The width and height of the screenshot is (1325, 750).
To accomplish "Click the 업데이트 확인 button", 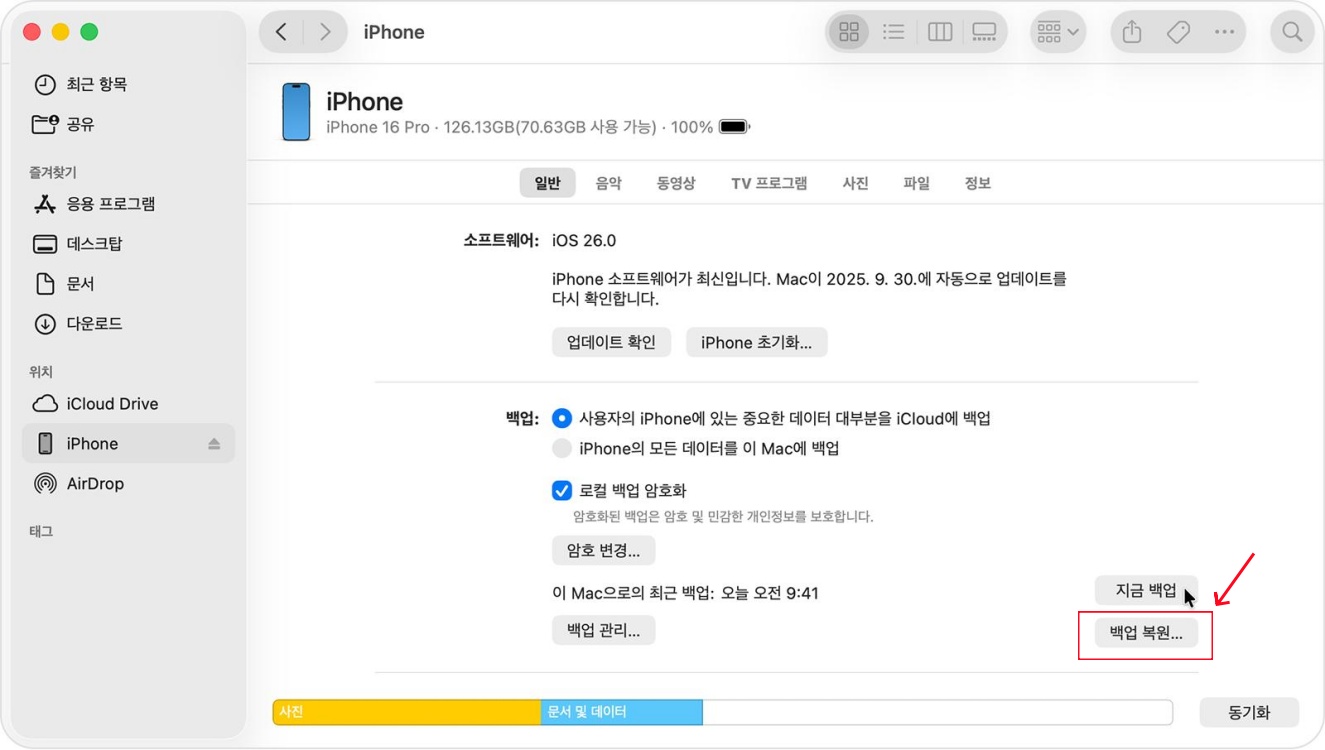I will pos(611,342).
